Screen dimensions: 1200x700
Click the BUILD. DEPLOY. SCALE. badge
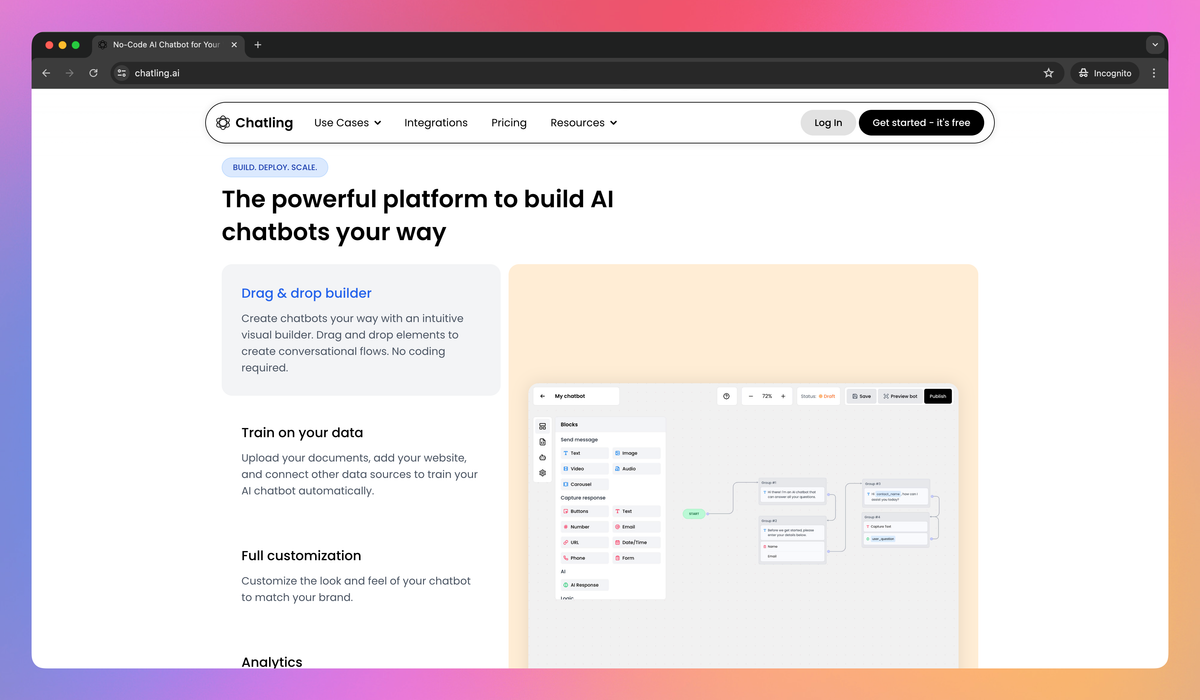coord(275,168)
